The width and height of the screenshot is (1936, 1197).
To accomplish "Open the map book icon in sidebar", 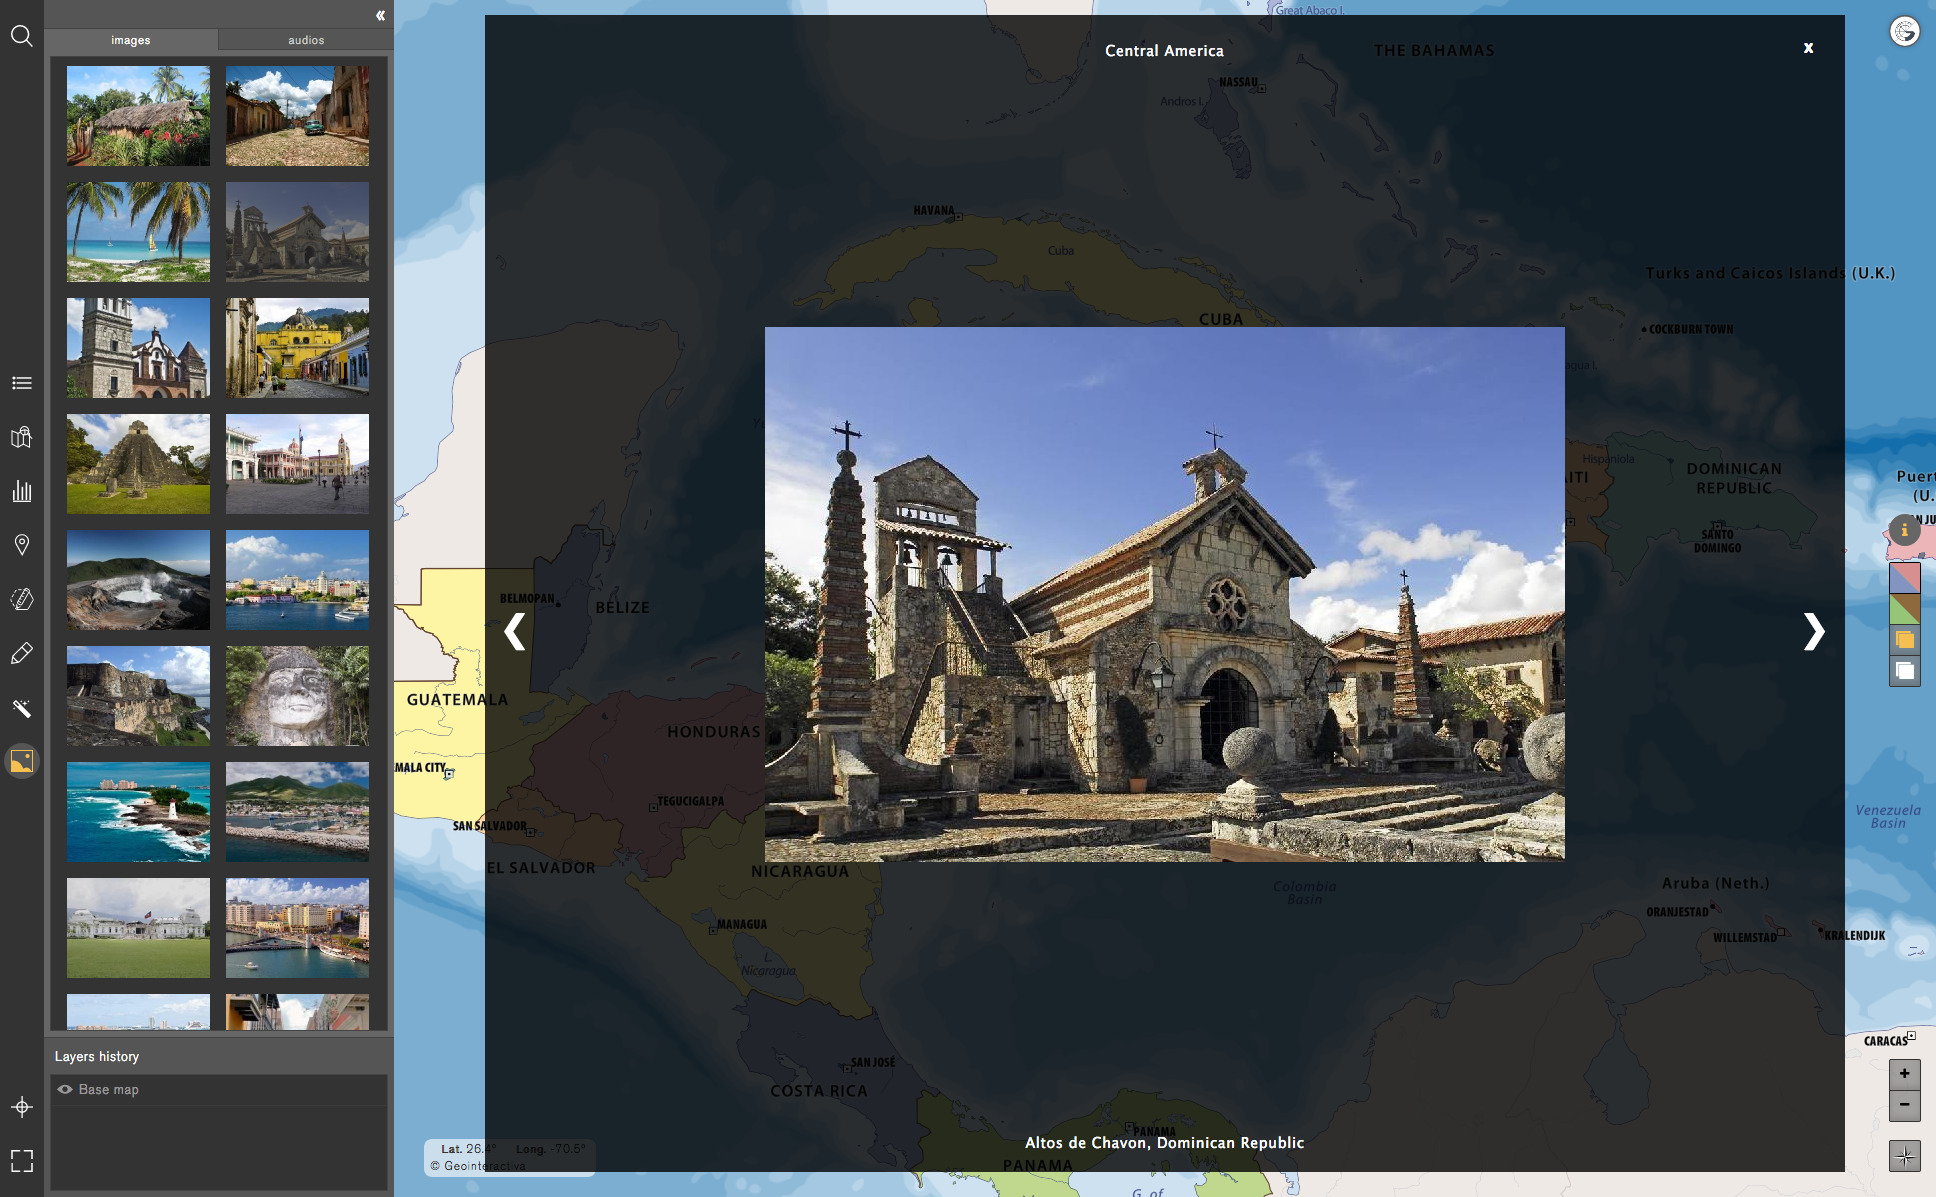I will (x=21, y=437).
